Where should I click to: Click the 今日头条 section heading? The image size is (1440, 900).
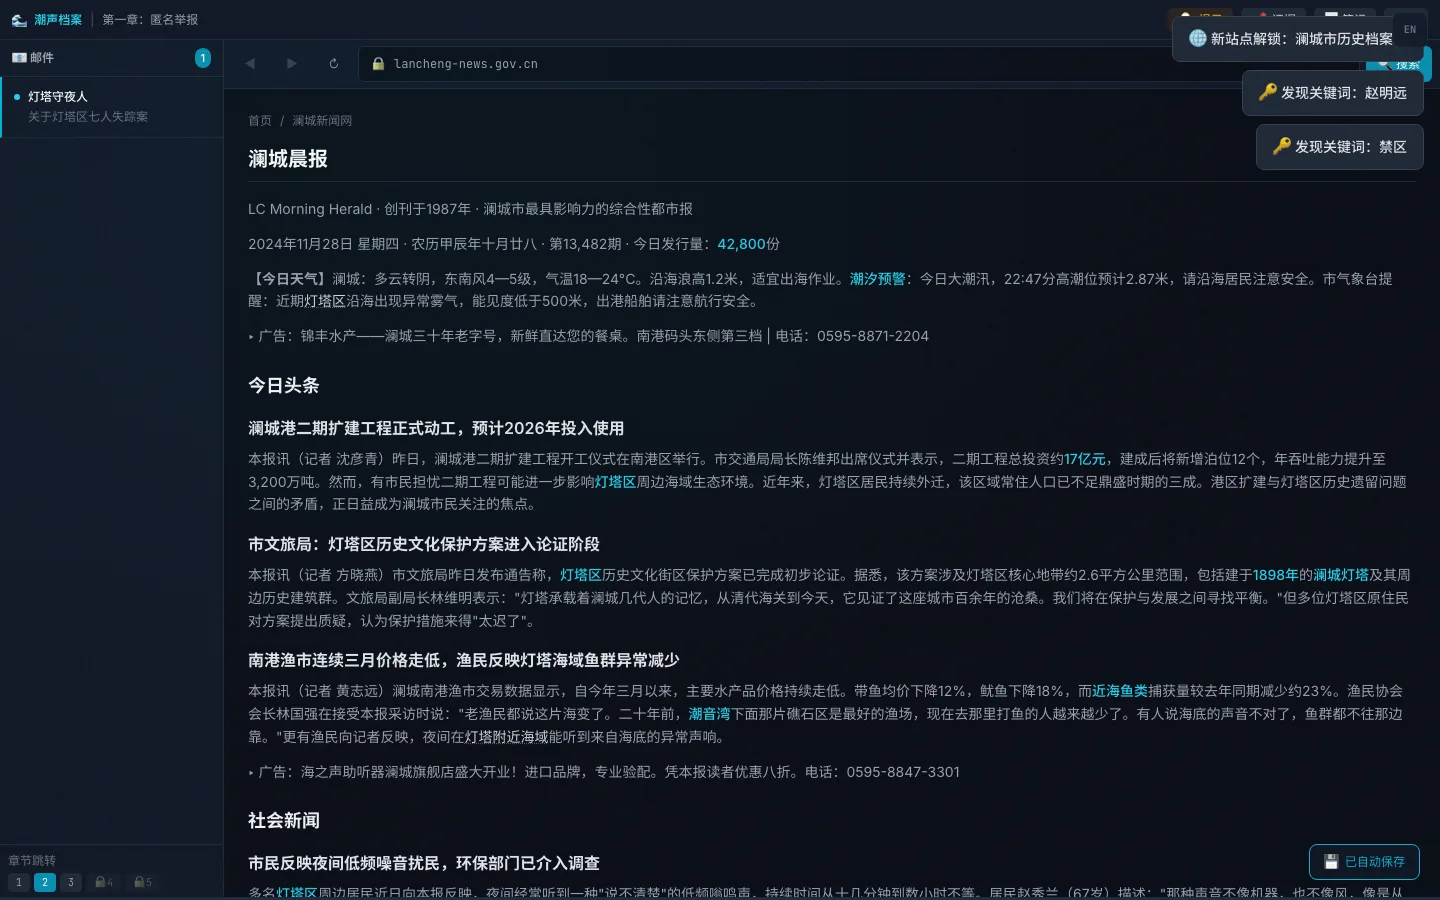point(284,385)
